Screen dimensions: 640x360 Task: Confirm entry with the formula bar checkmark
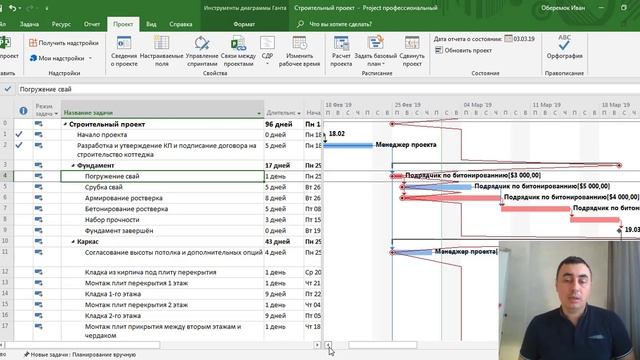[x=7, y=89]
